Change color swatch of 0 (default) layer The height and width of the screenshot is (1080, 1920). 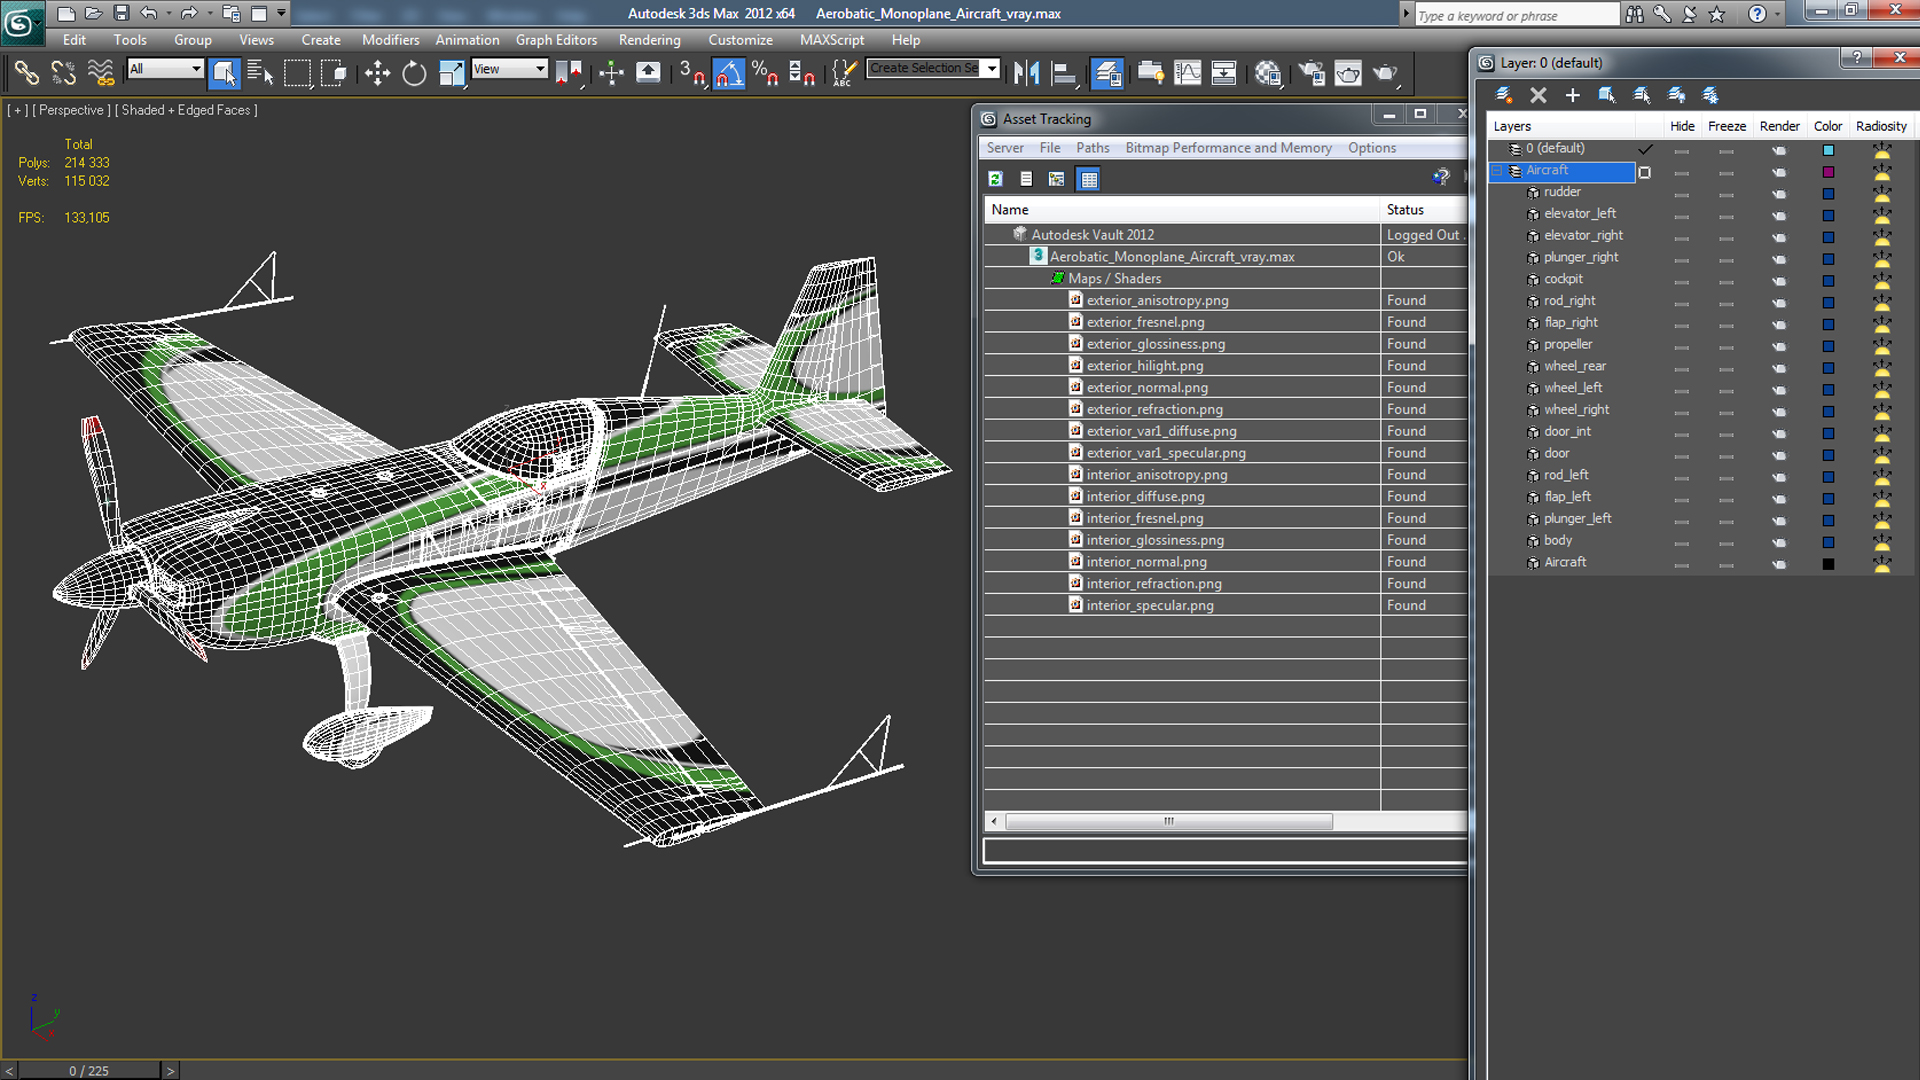click(x=1828, y=150)
